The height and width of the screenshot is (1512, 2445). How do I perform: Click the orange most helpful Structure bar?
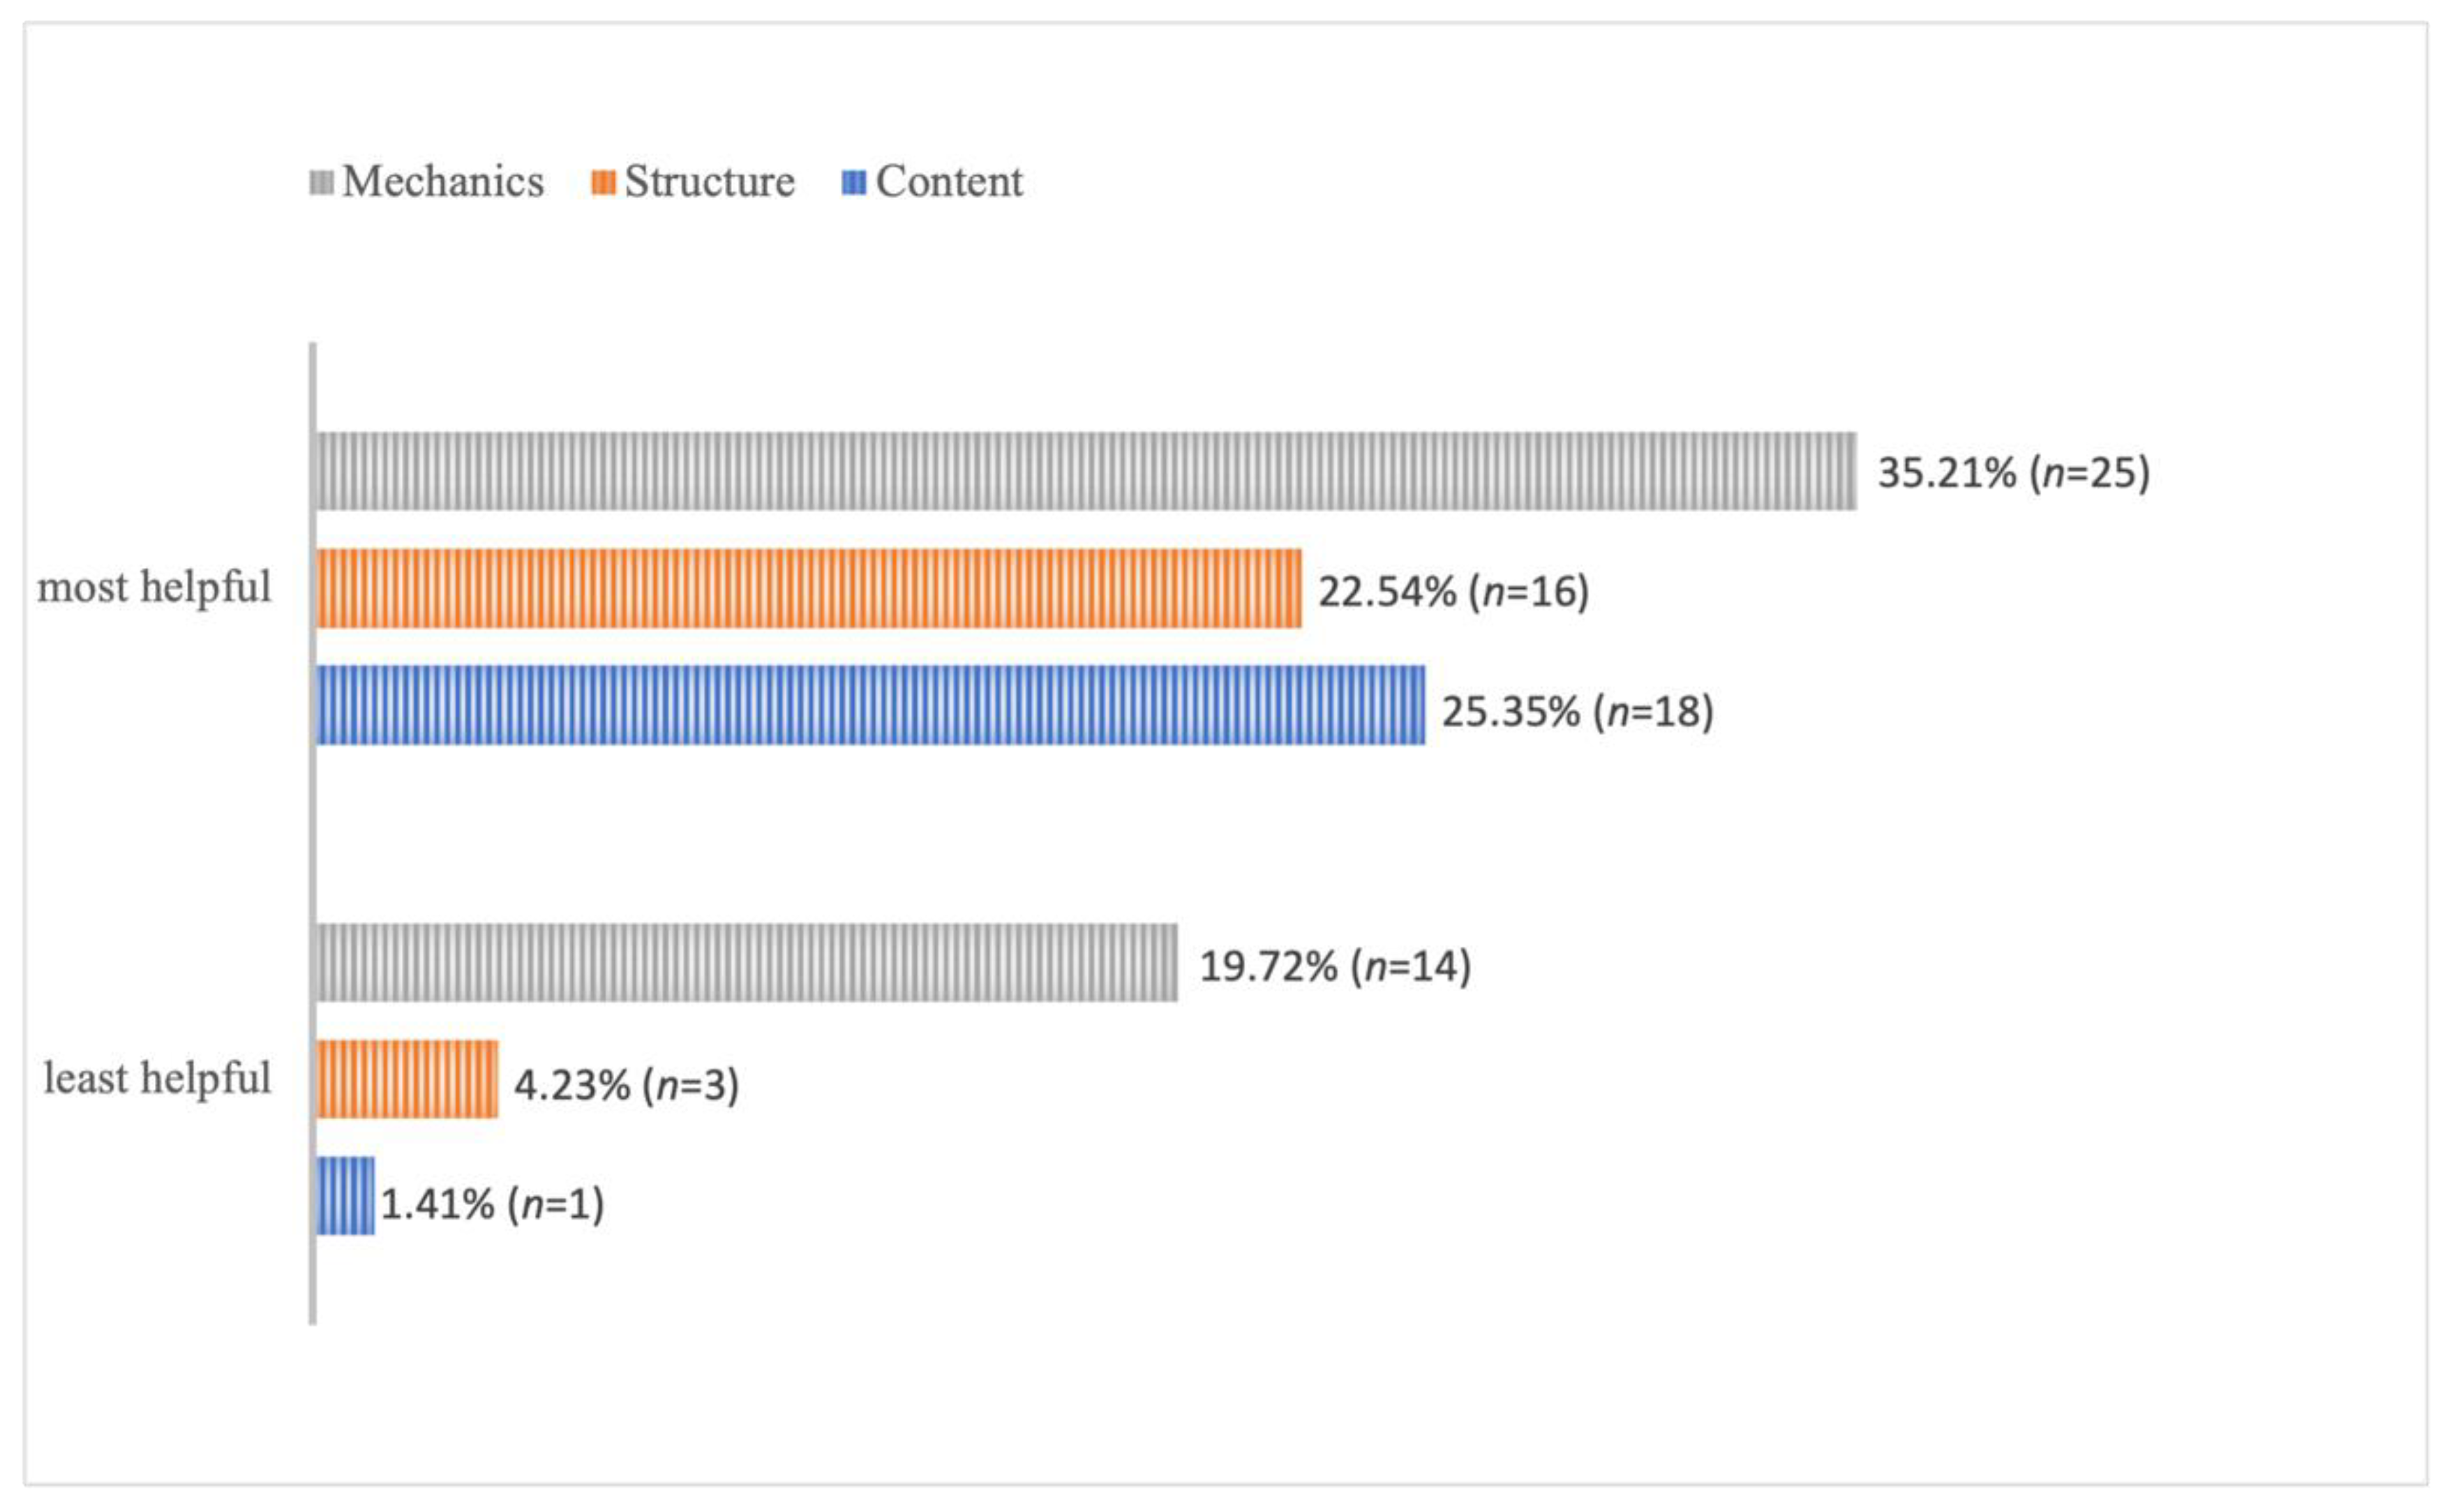pyautogui.click(x=808, y=588)
